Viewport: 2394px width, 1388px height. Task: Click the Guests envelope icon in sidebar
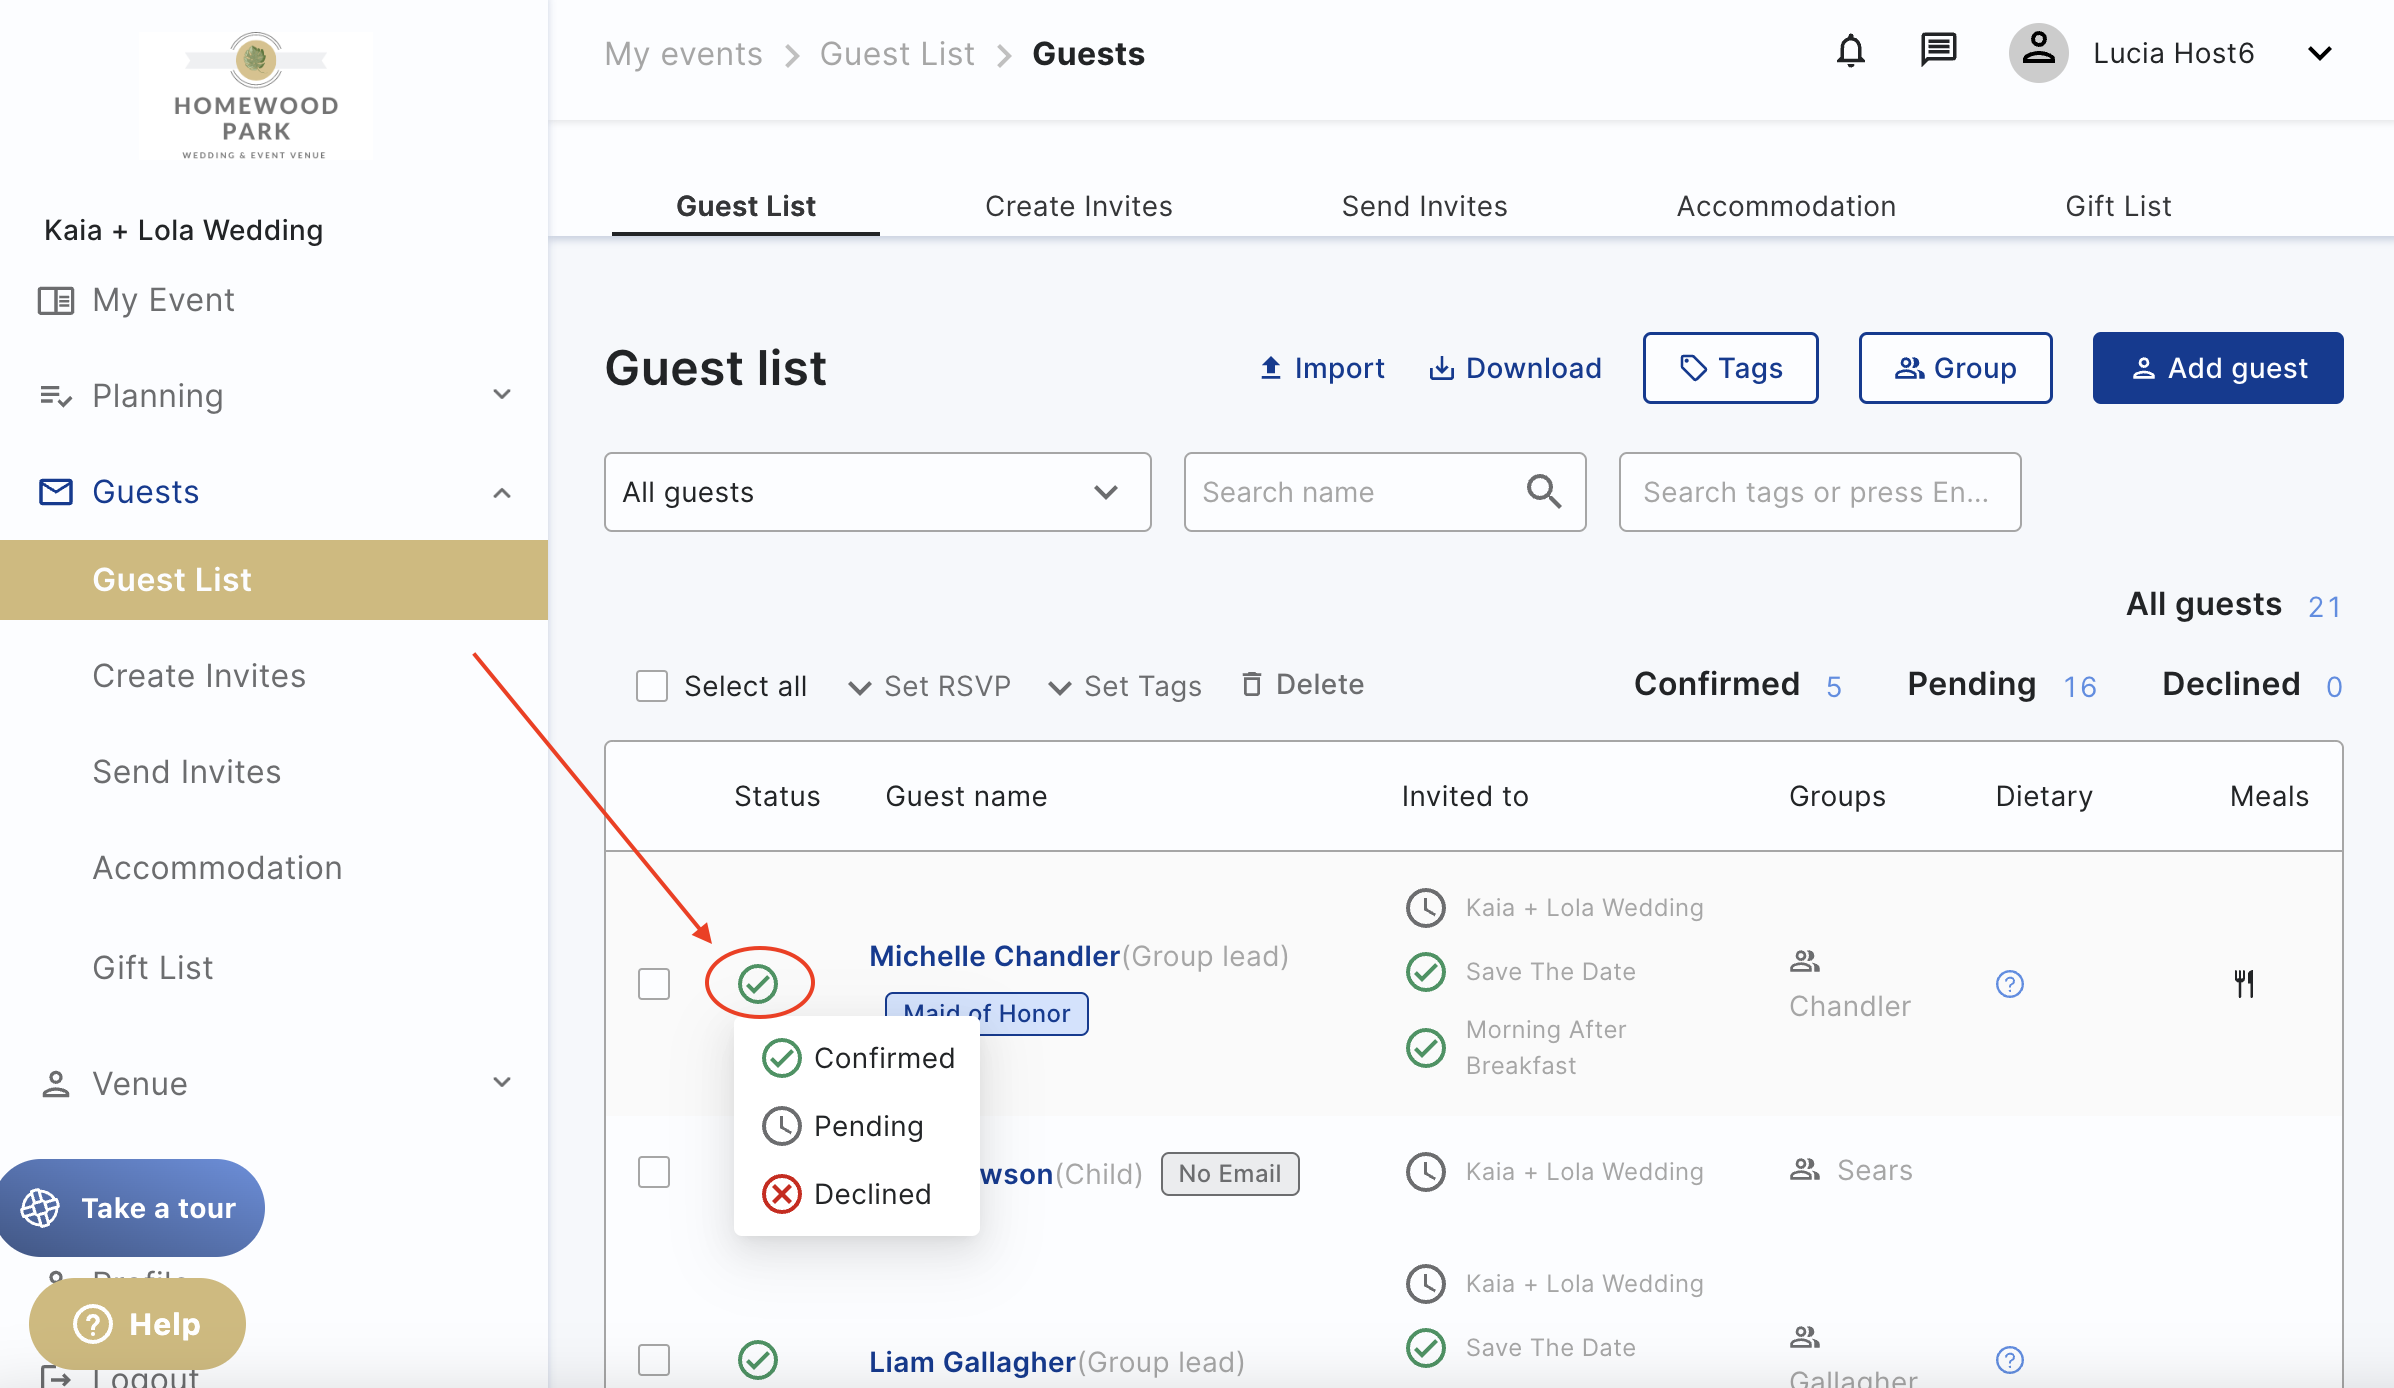click(56, 492)
